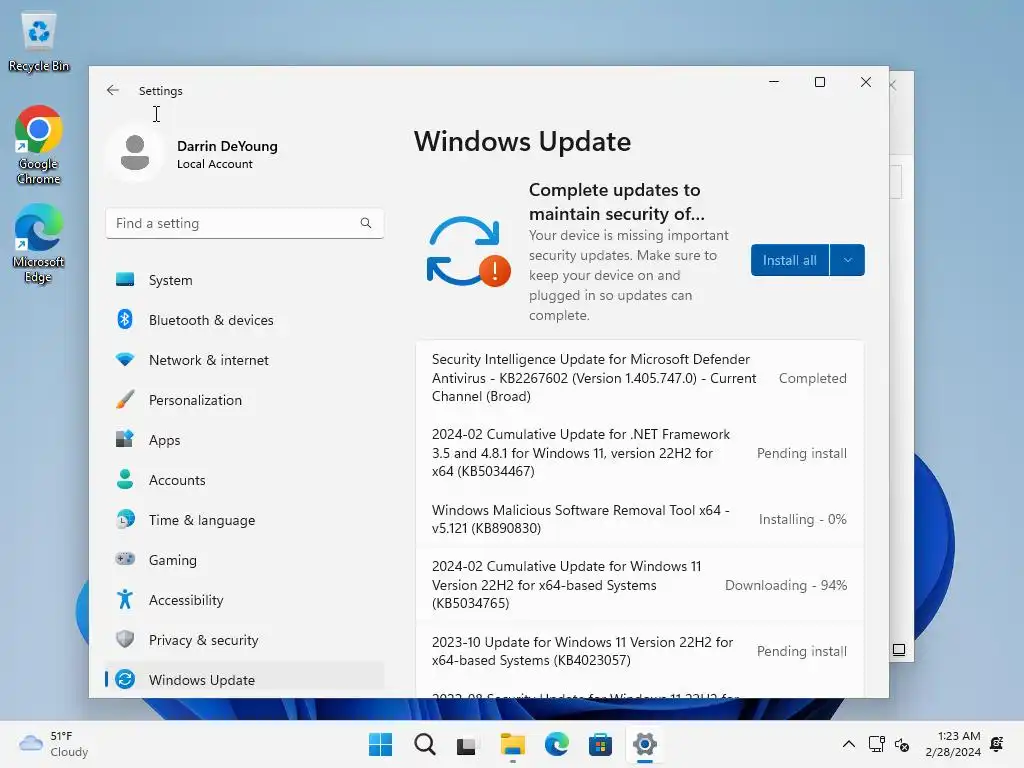Click the Completed status text
1024x768 pixels.
click(x=812, y=378)
